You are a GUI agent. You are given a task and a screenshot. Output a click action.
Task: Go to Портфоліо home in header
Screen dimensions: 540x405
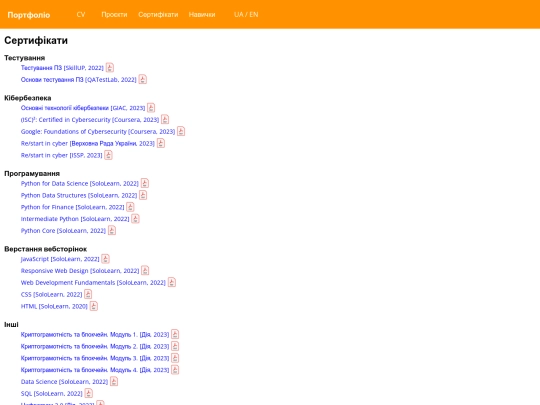tap(29, 15)
